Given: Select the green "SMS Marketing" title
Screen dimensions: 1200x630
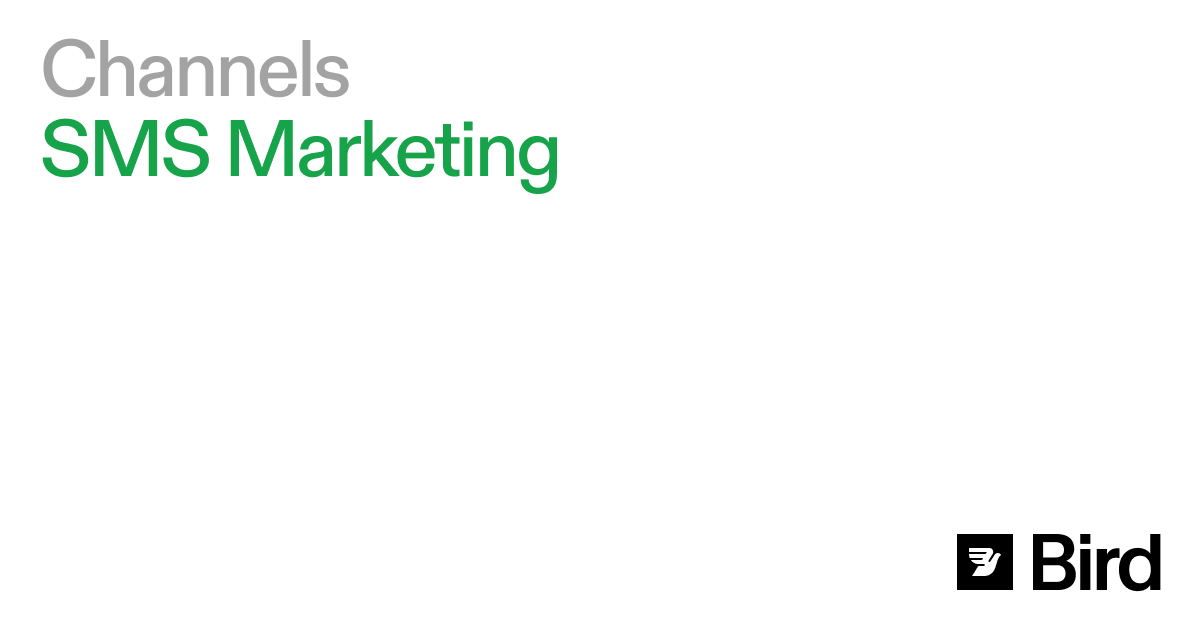Looking at the screenshot, I should coord(299,151).
